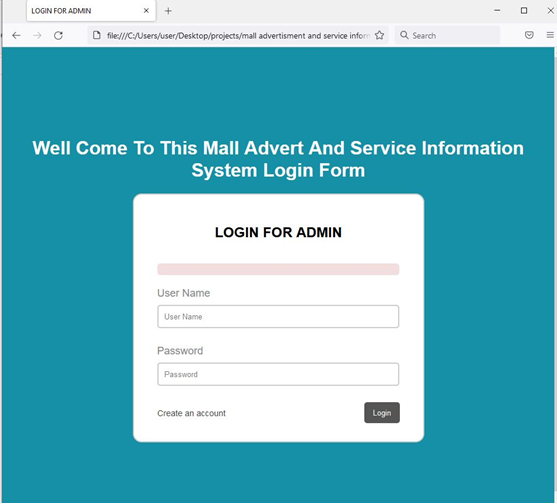557x504 pixels.
Task: Click the browser forward arrow
Action: tap(37, 36)
